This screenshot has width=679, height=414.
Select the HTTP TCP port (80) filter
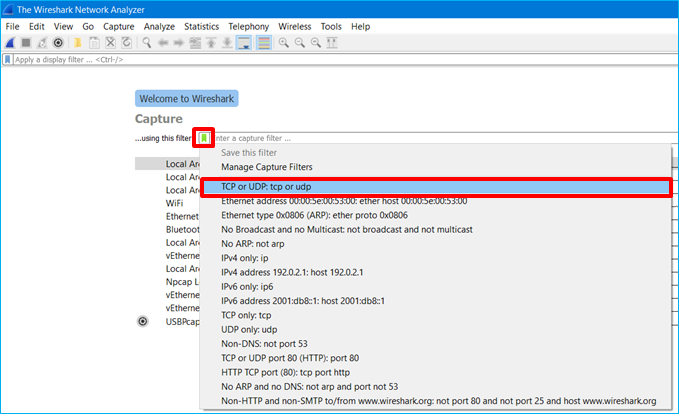(x=436, y=372)
